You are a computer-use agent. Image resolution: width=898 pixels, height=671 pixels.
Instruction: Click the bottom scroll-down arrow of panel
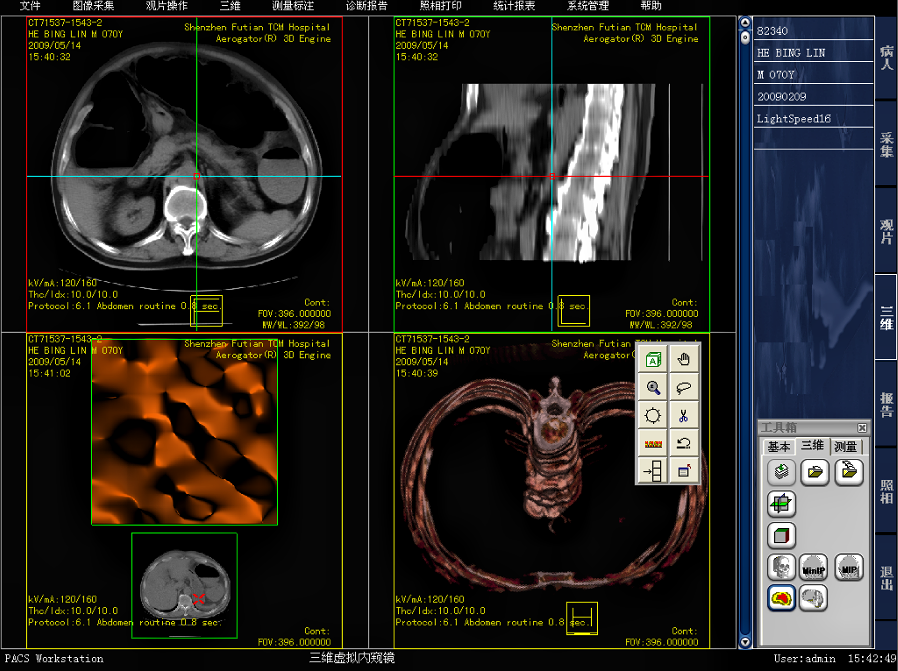coord(744,641)
